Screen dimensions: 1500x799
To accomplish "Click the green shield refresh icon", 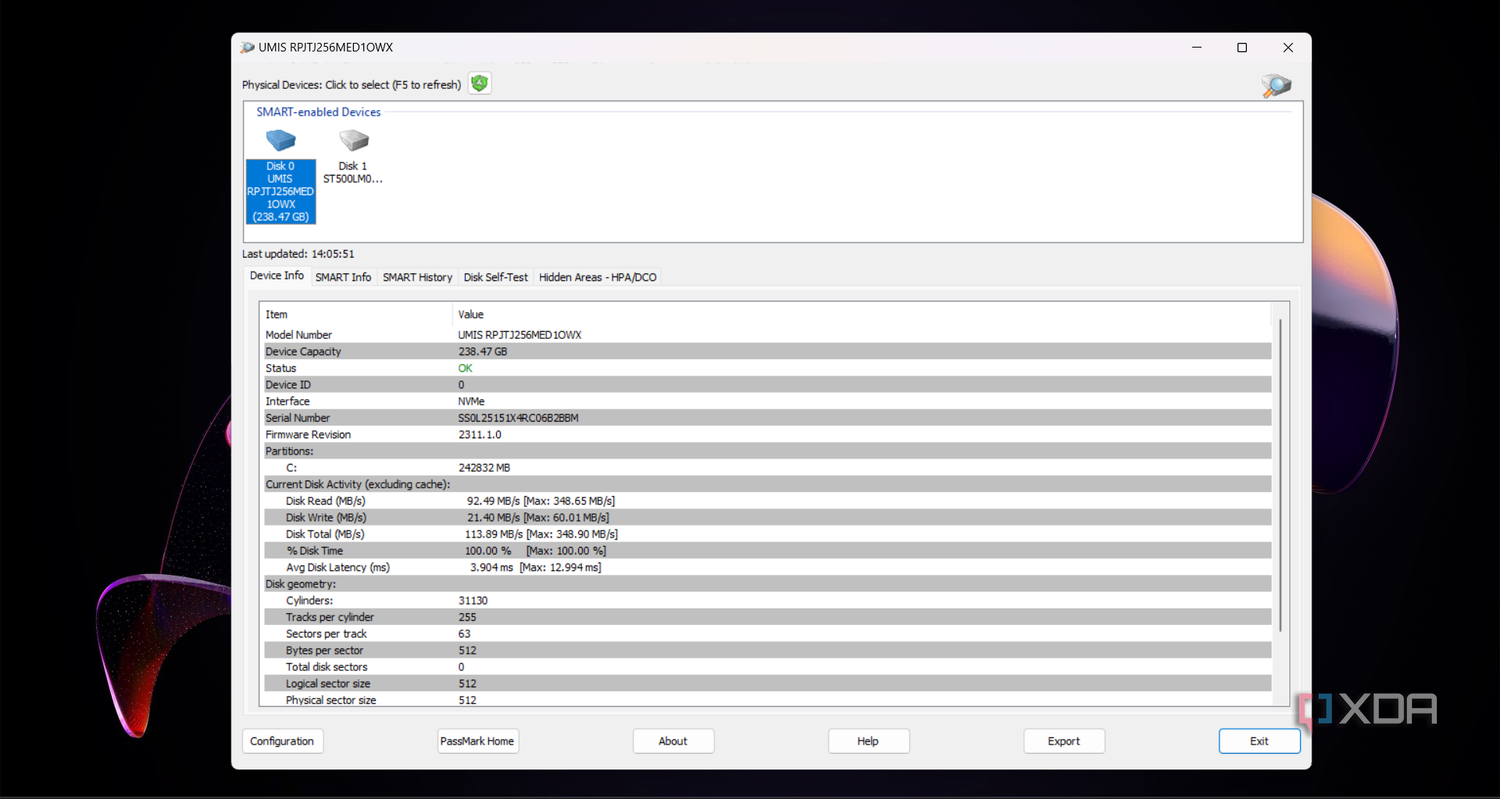I will click(x=480, y=84).
